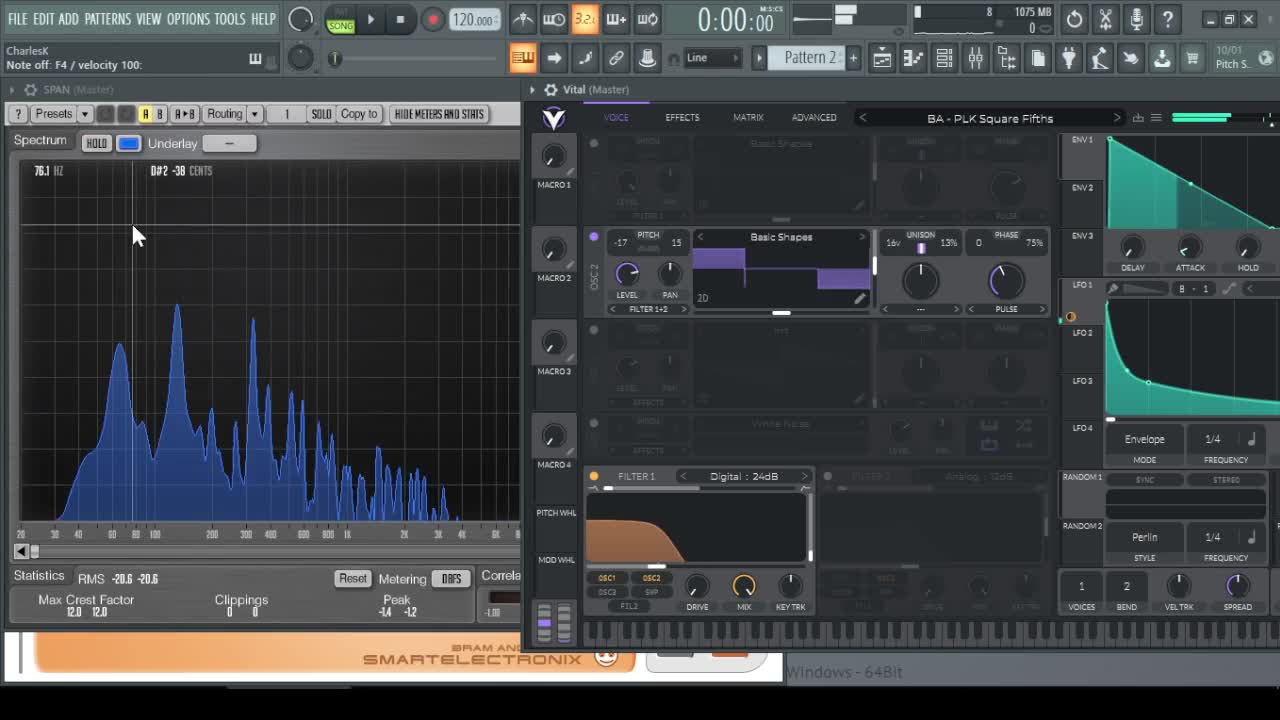
Task: Open the OPTIONS menu
Action: [x=188, y=19]
